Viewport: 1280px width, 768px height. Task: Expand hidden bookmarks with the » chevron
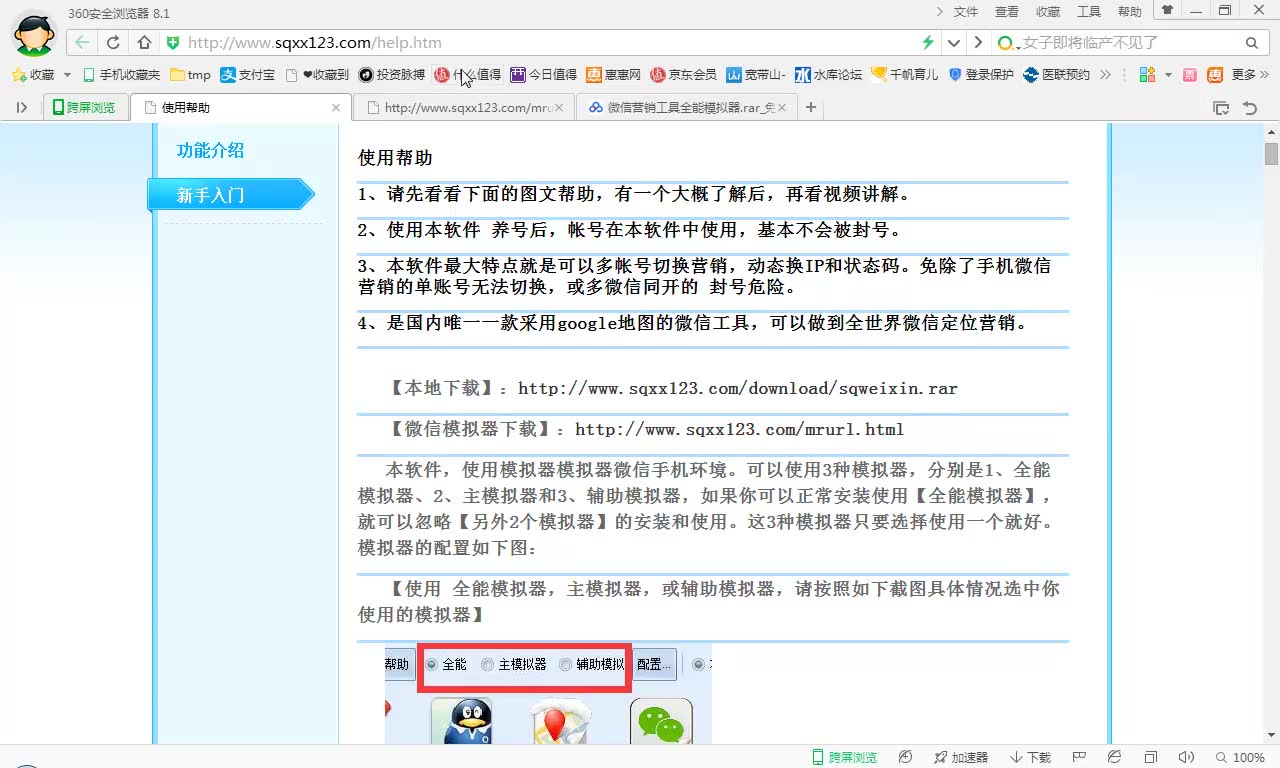tap(1105, 75)
